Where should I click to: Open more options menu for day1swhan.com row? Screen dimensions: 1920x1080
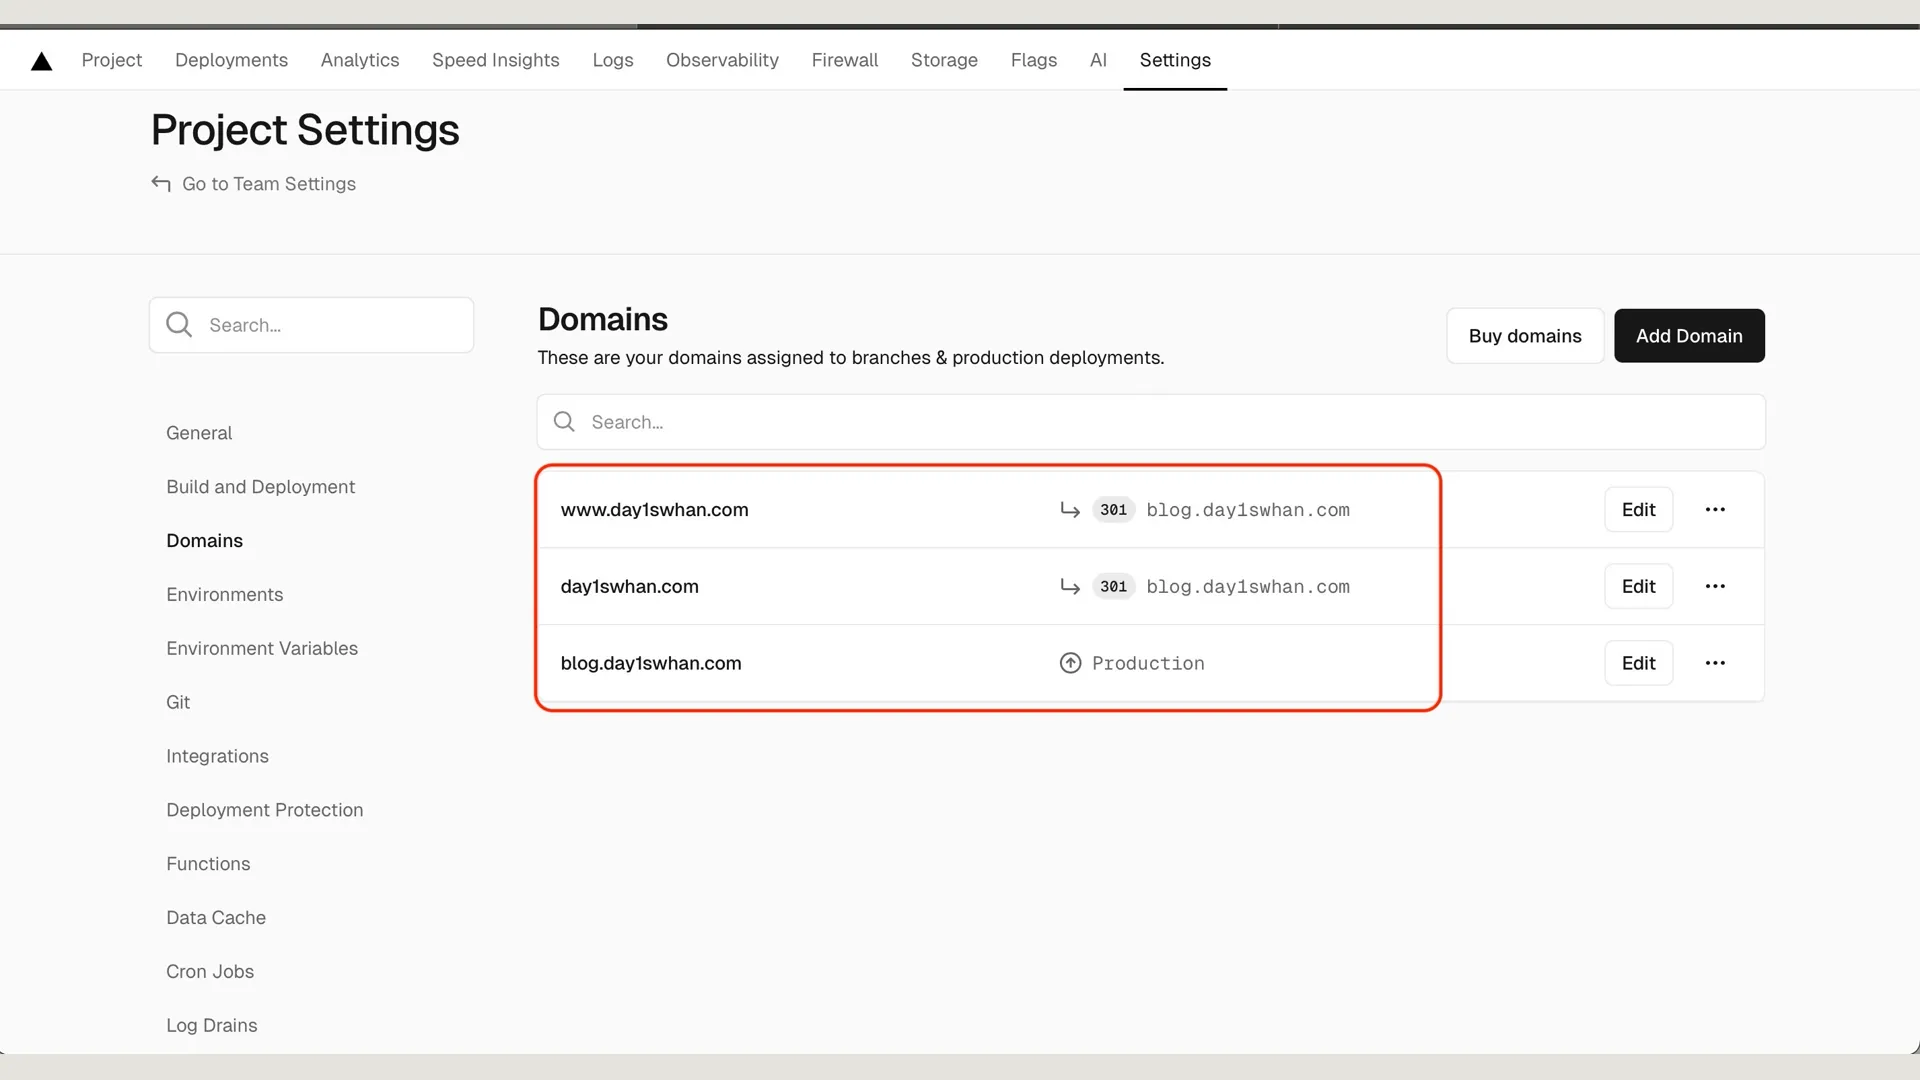coord(1715,587)
